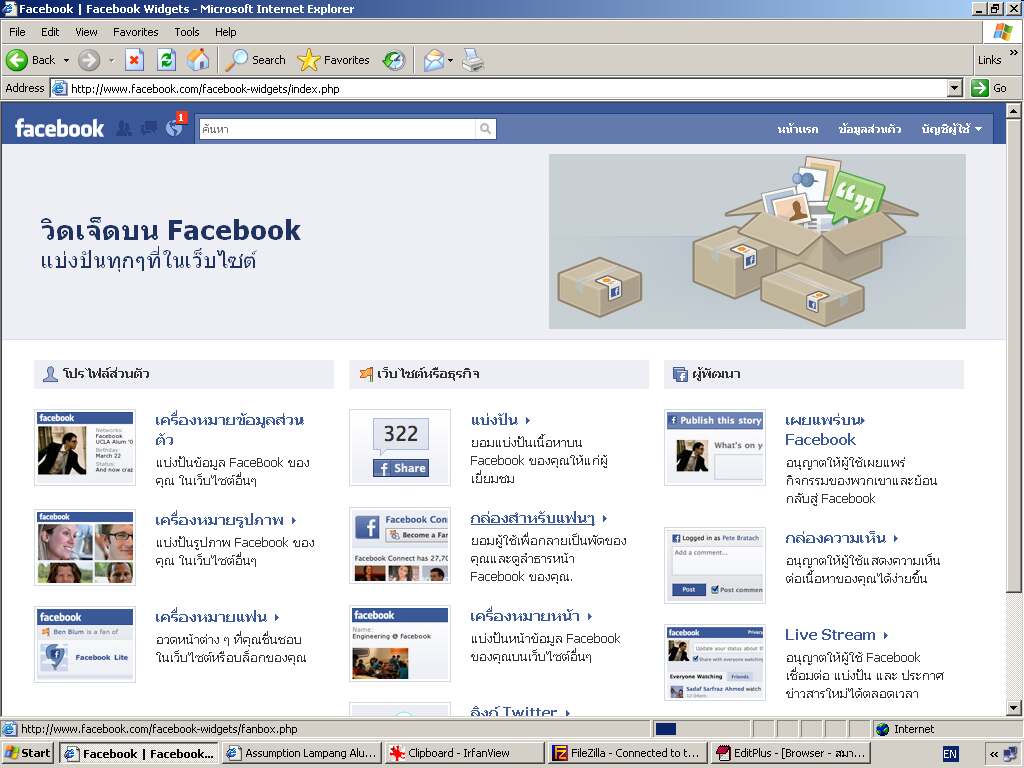Click the Stop loading toolbar icon
Viewport: 1024px width, 768px height.
coord(134,60)
